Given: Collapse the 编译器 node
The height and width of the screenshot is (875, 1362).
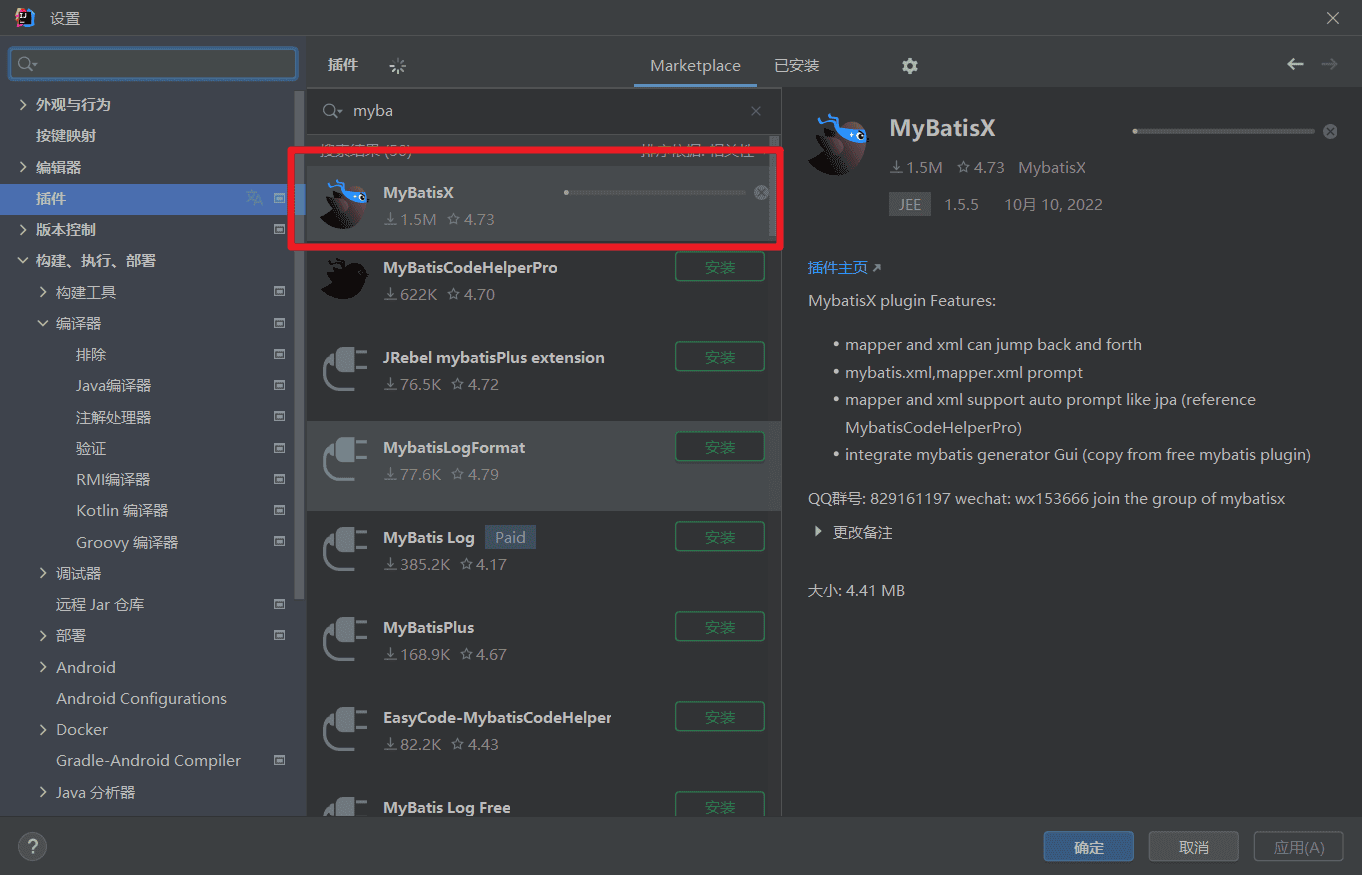Looking at the screenshot, I should coord(43,323).
